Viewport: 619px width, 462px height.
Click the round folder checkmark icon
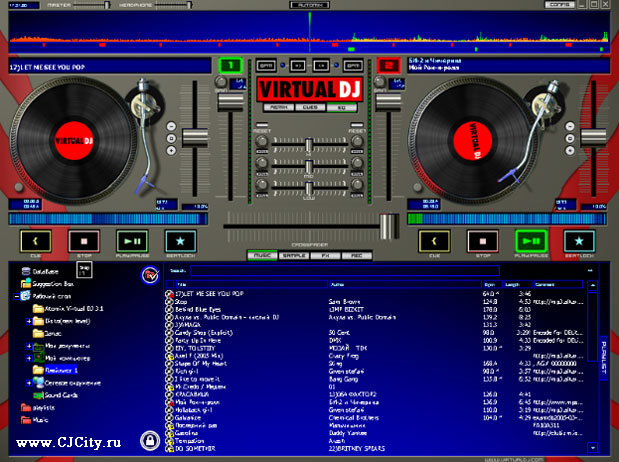point(150,274)
